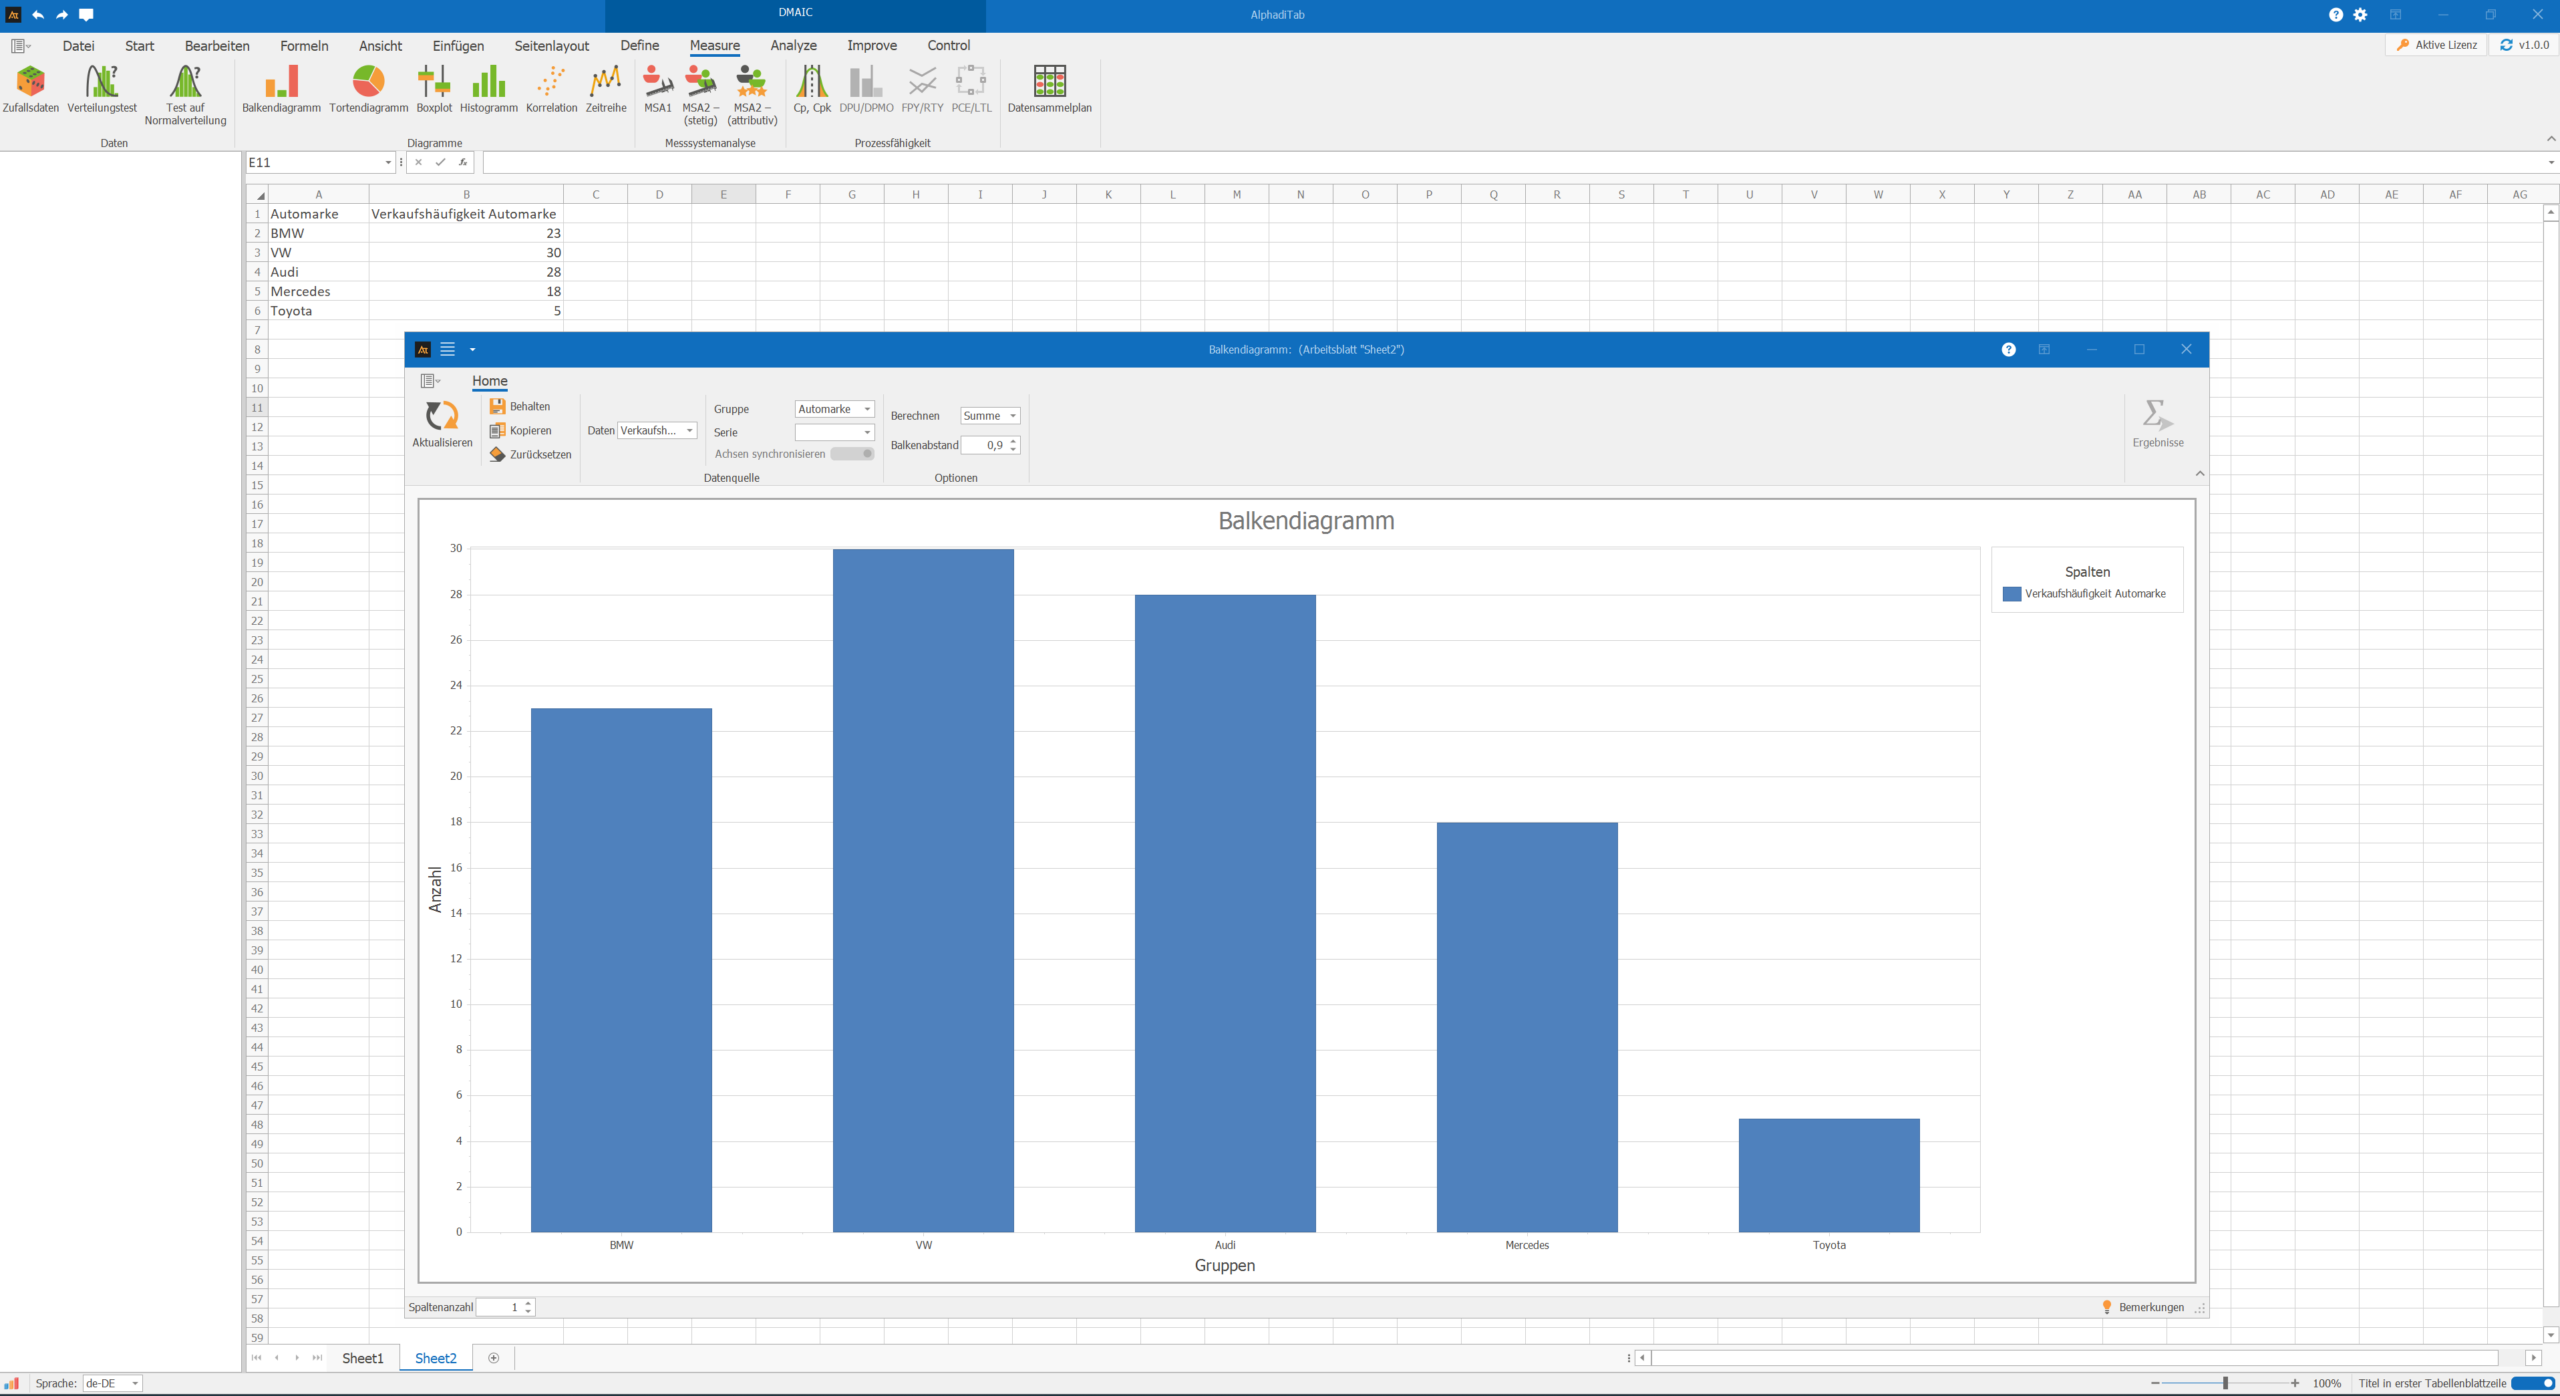
Task: Click the Bemerkungen link
Action: (2150, 1307)
